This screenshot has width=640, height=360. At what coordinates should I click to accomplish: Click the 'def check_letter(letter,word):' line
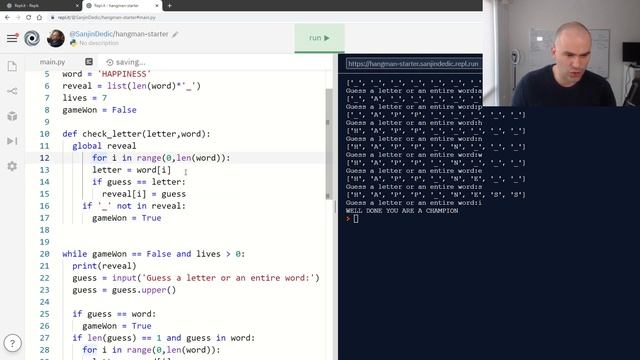pos(136,134)
